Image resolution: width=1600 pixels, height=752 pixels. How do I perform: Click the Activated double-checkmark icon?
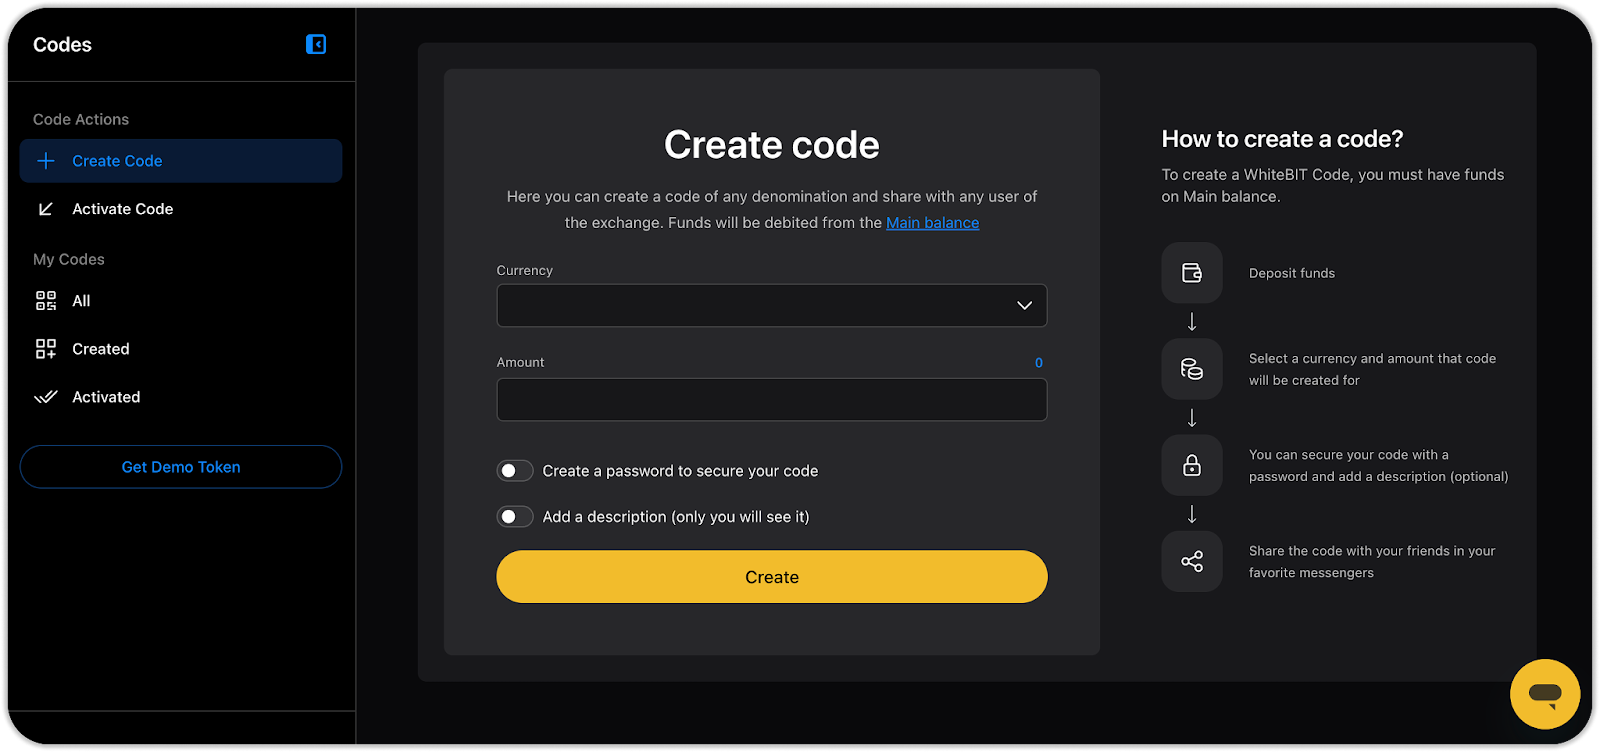coord(46,397)
